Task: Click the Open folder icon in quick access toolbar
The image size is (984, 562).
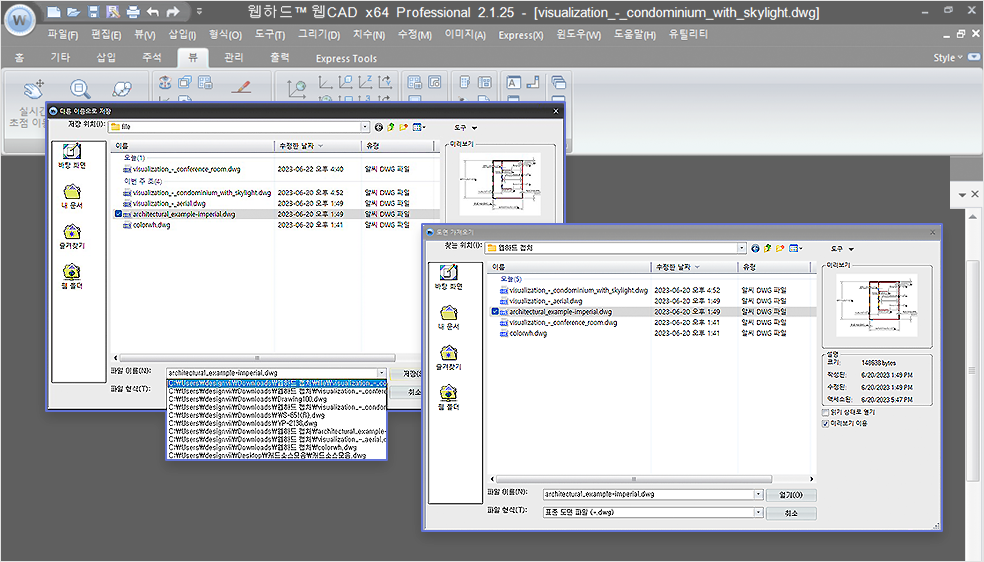Action: tap(73, 12)
